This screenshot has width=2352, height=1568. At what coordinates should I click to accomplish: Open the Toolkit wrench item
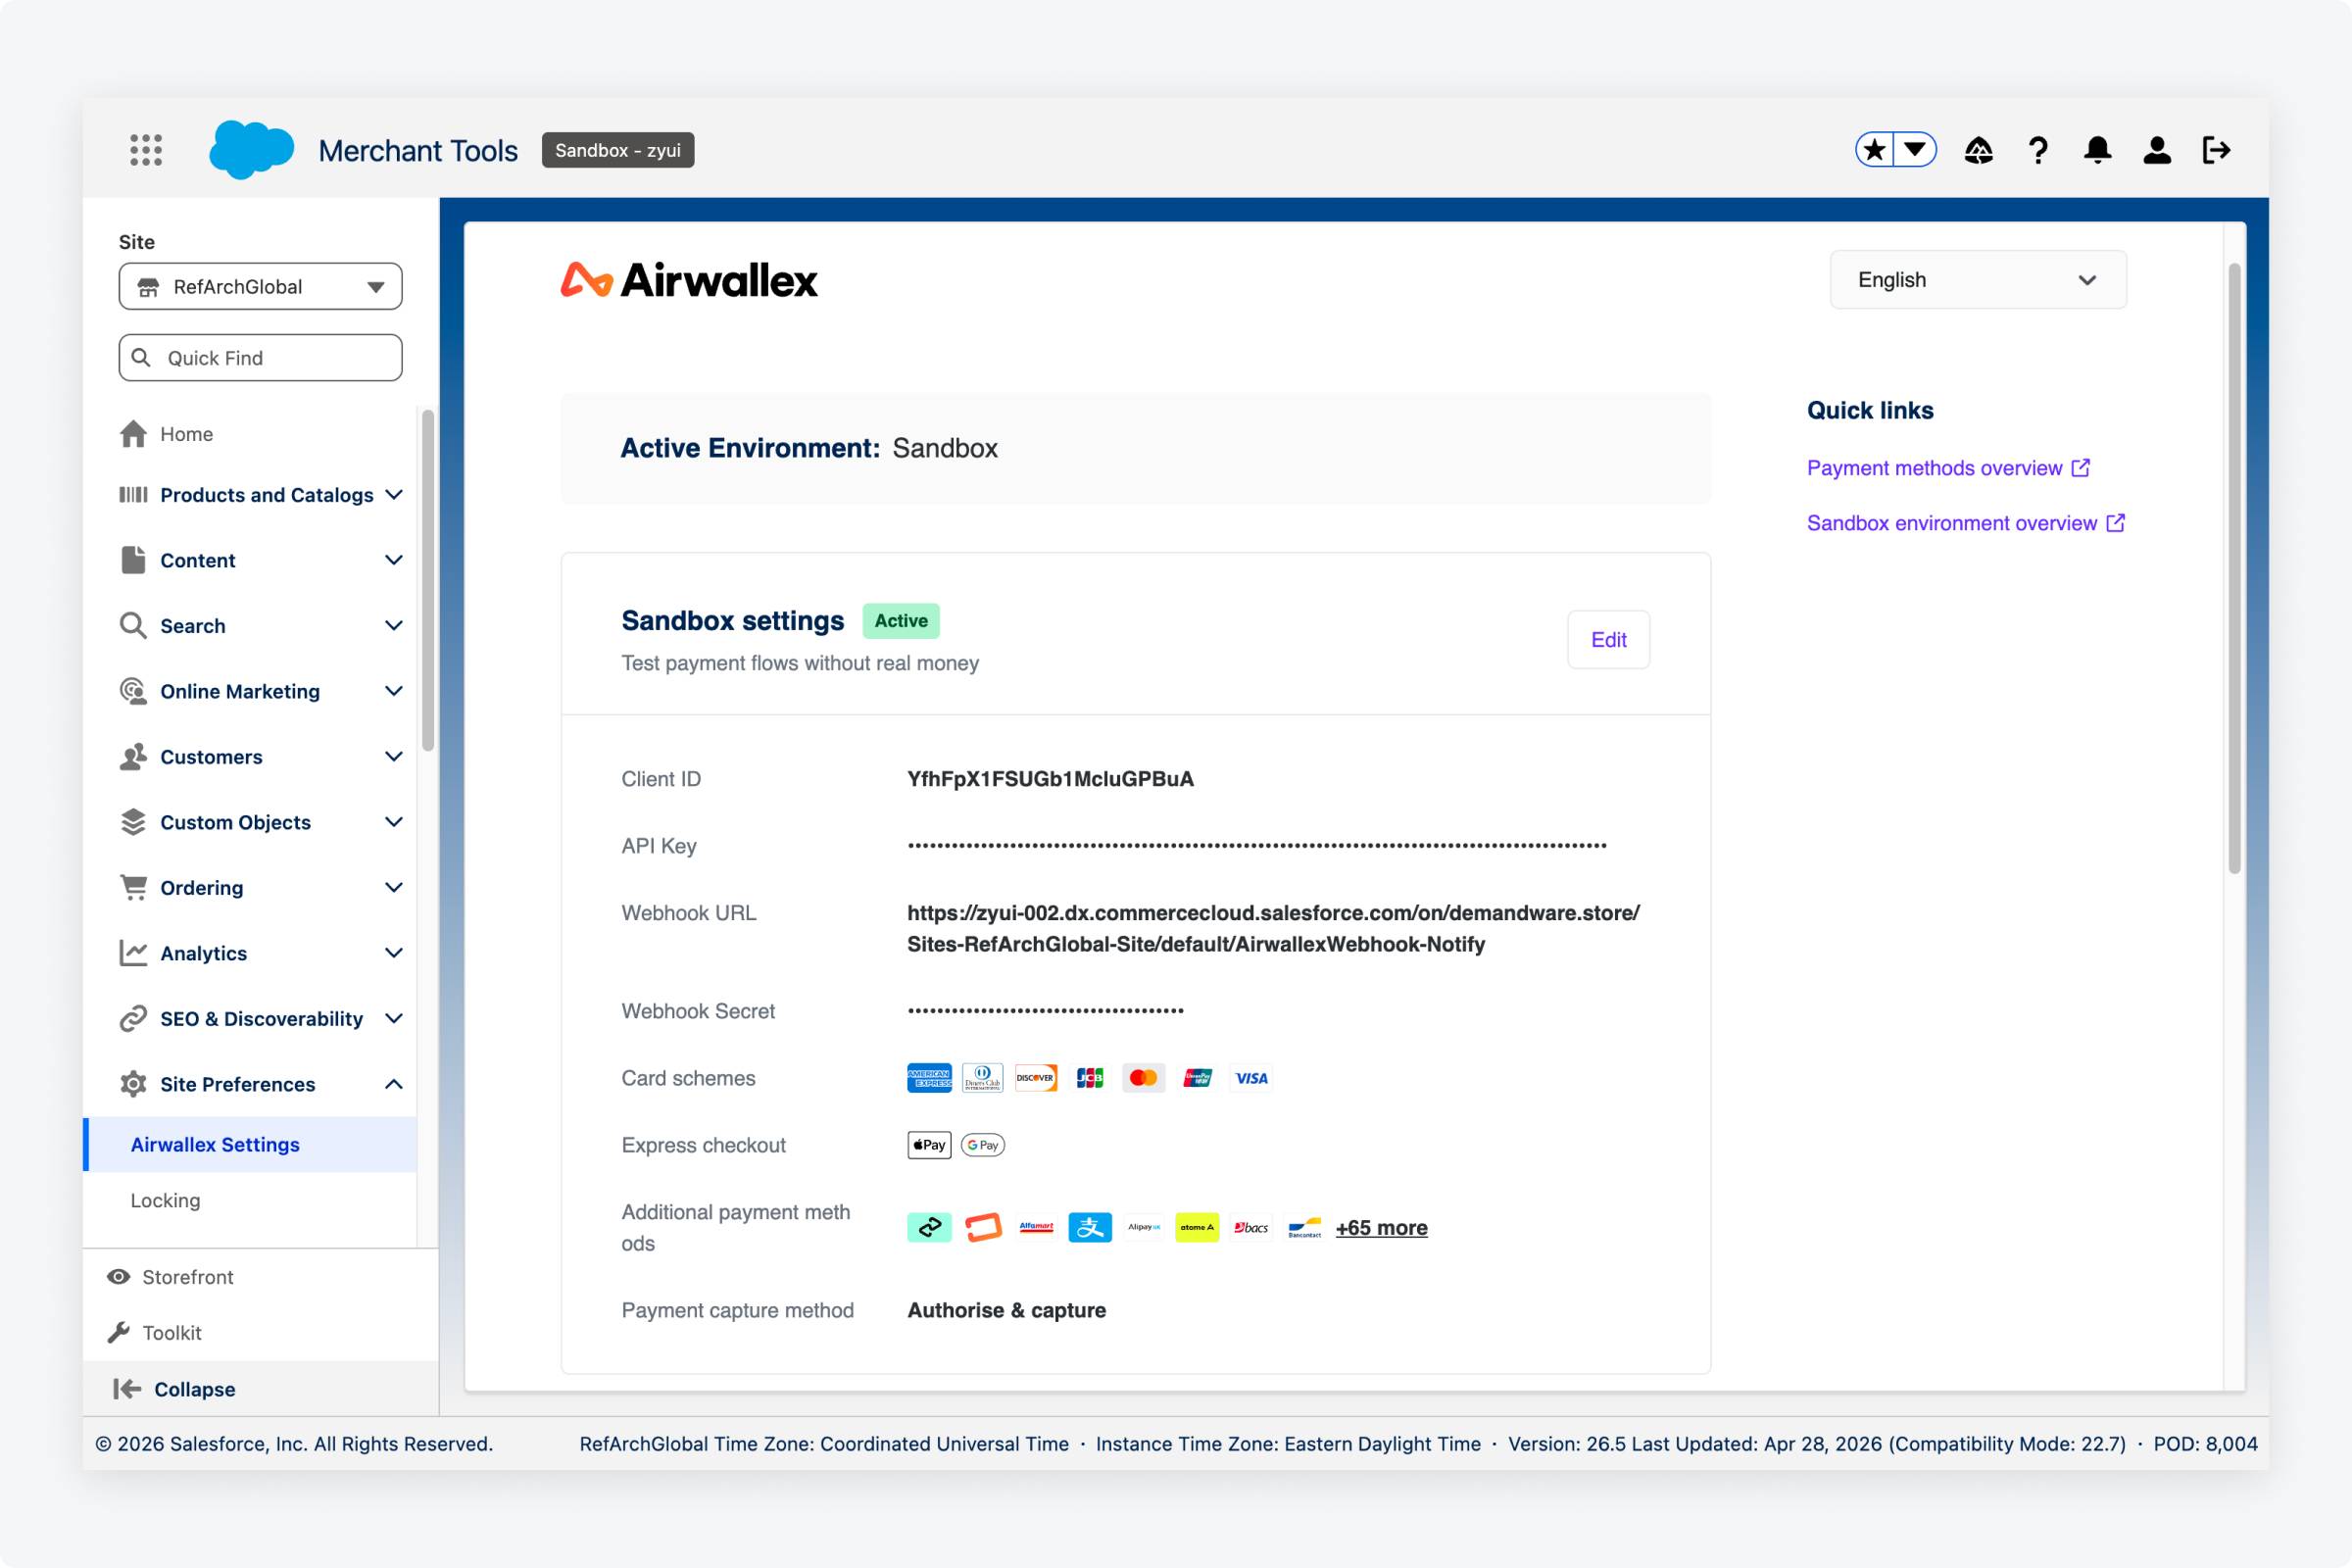155,1333
